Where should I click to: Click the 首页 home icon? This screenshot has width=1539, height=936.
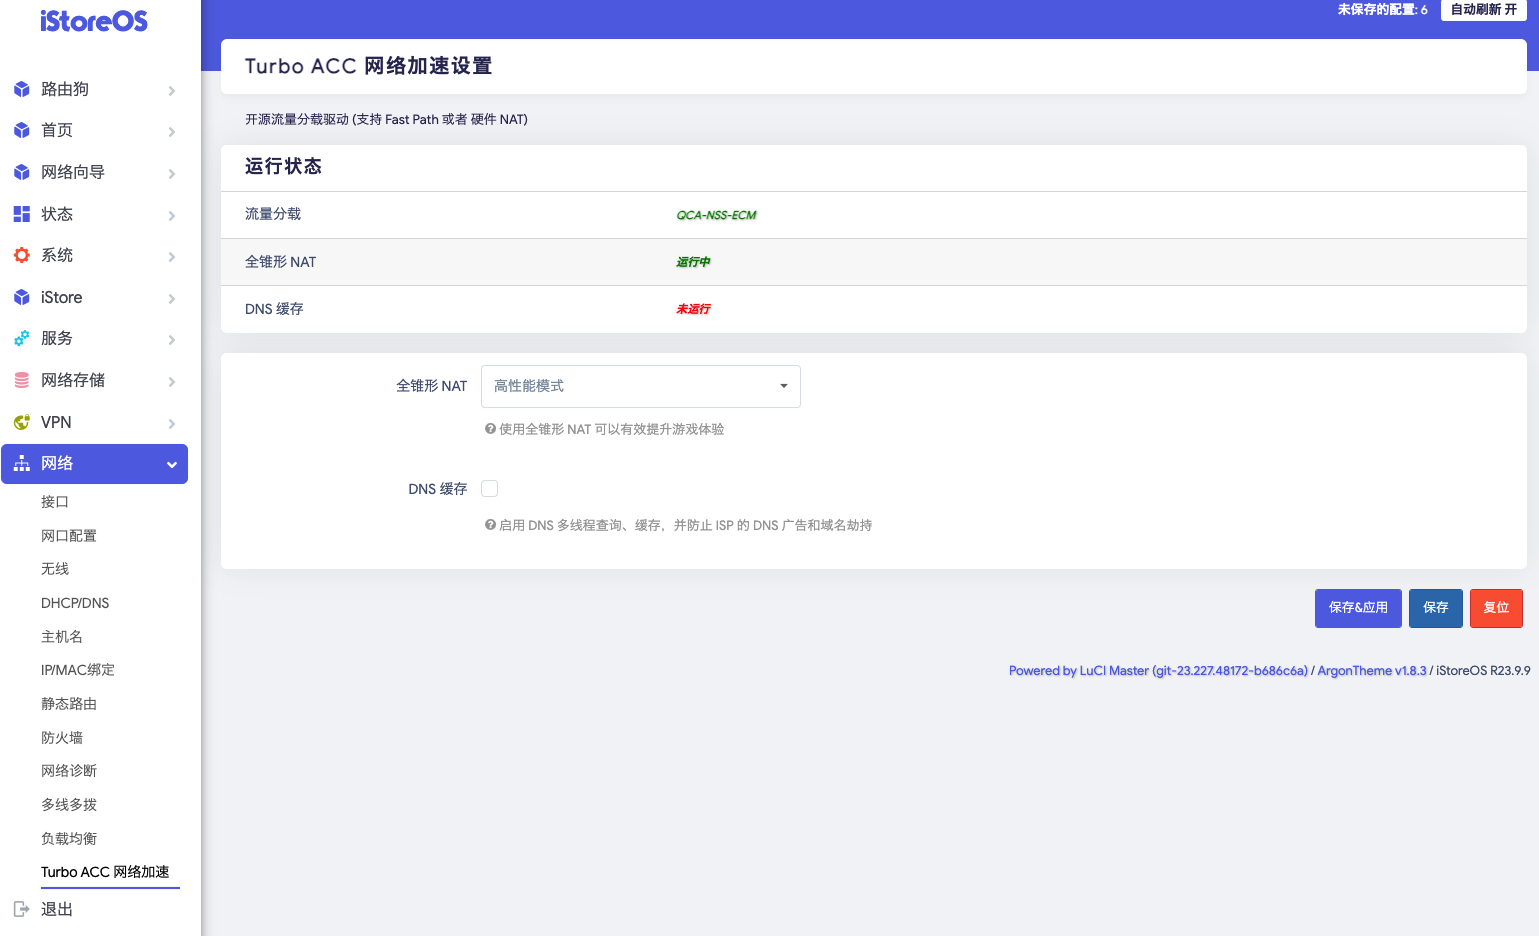click(x=22, y=130)
